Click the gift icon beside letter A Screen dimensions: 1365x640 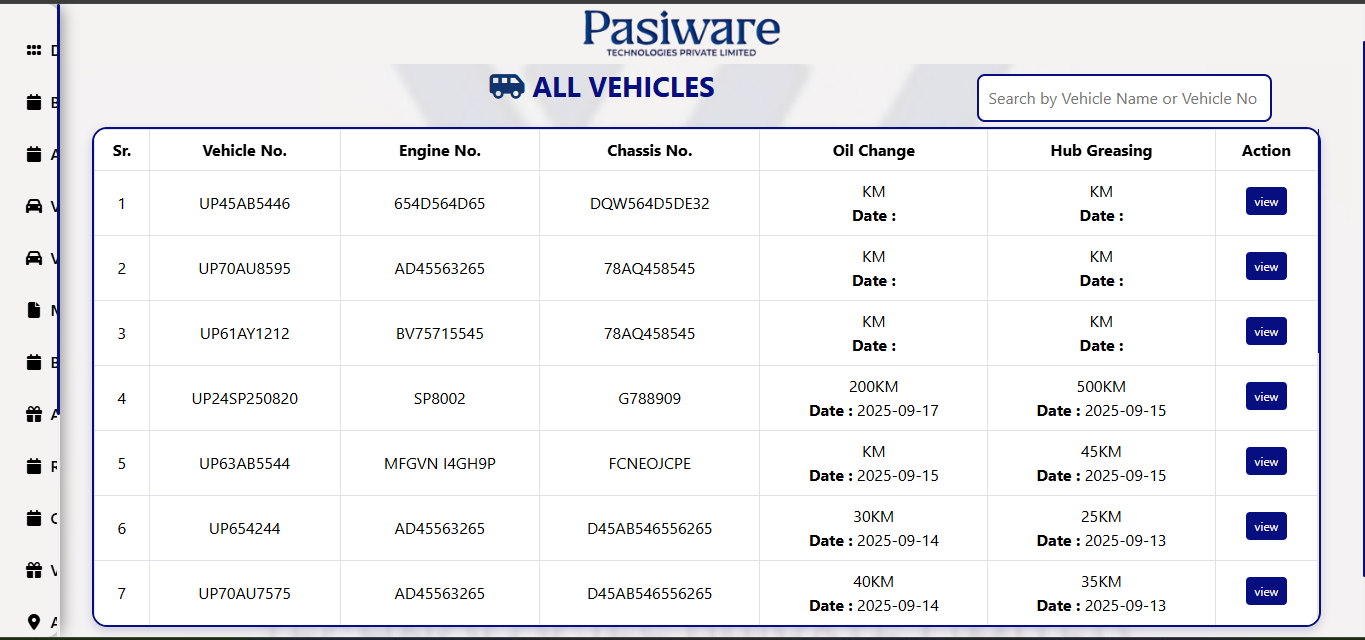(x=34, y=414)
